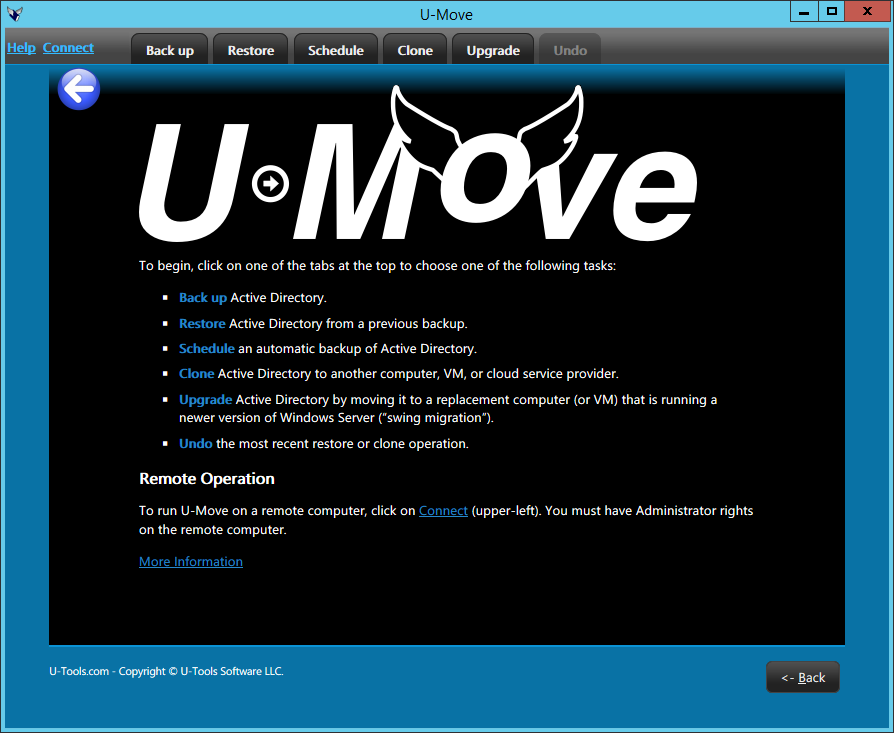Click the Remote Operation heading
The image size is (894, 733).
[x=207, y=478]
